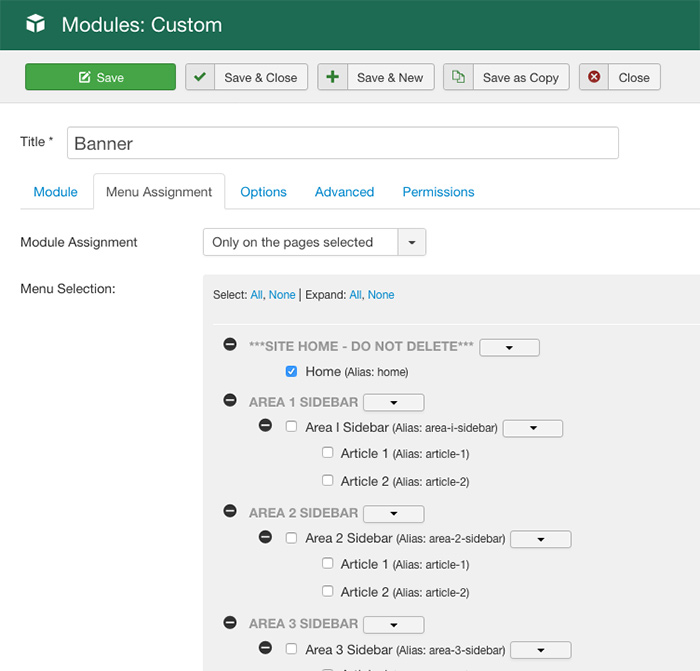Click the Joomla modules cube icon
This screenshot has width=700, height=671.
35,24
